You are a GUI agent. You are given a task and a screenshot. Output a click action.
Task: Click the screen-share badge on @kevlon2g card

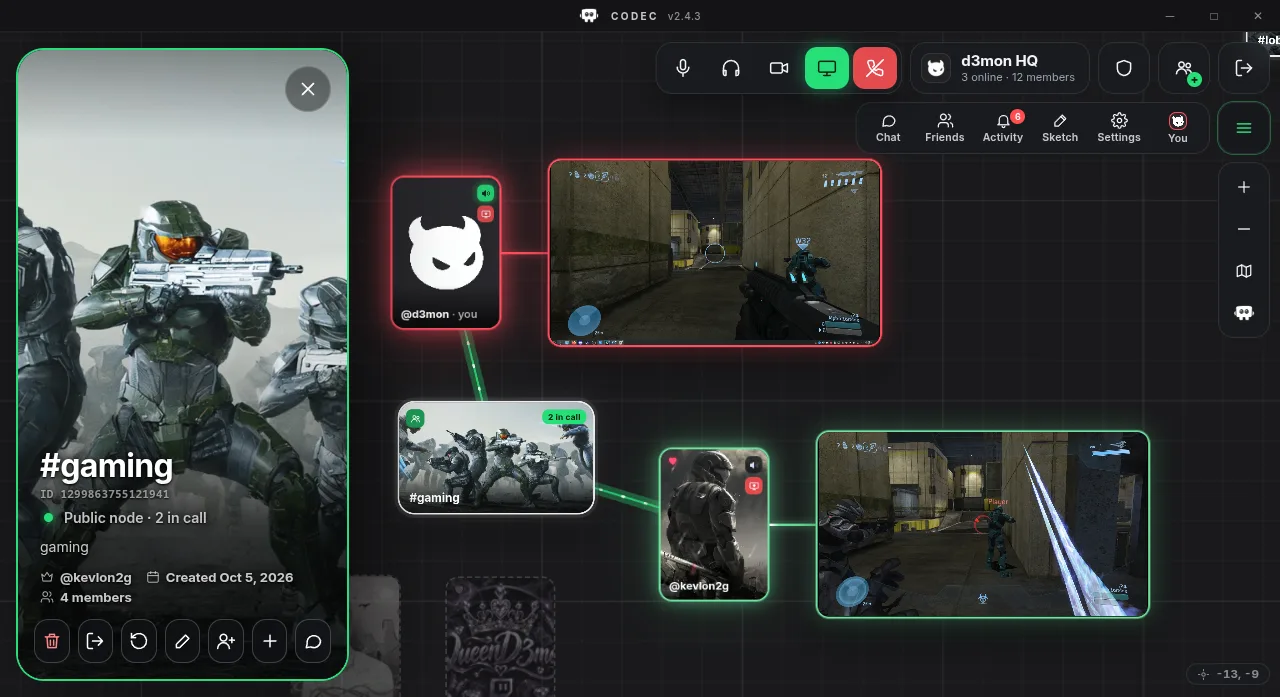pyautogui.click(x=754, y=486)
